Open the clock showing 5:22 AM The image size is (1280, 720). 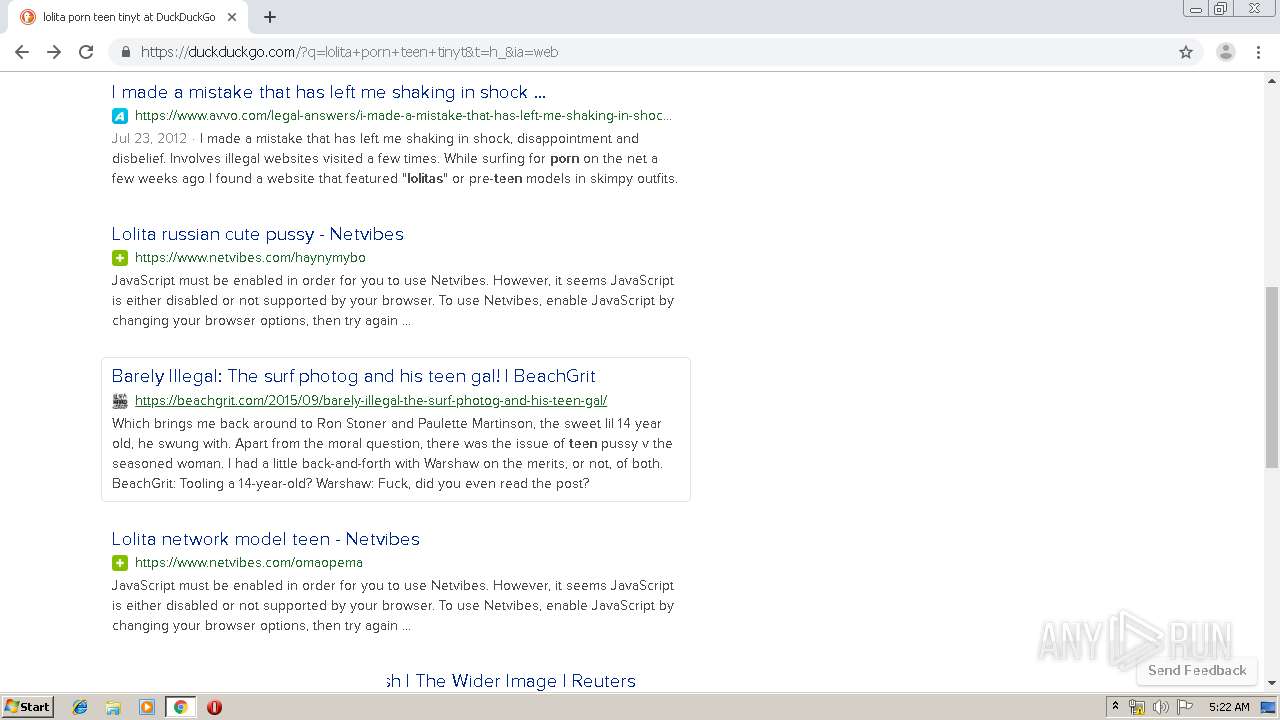click(x=1229, y=707)
